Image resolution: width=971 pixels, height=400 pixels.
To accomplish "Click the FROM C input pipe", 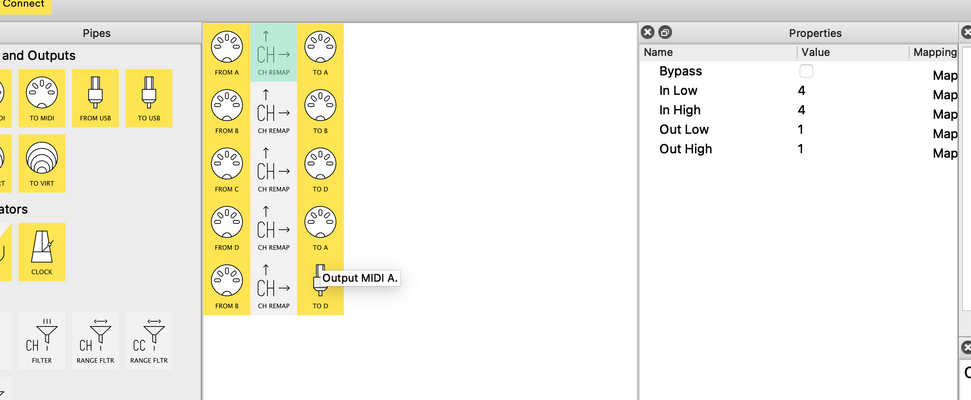I will tap(227, 169).
